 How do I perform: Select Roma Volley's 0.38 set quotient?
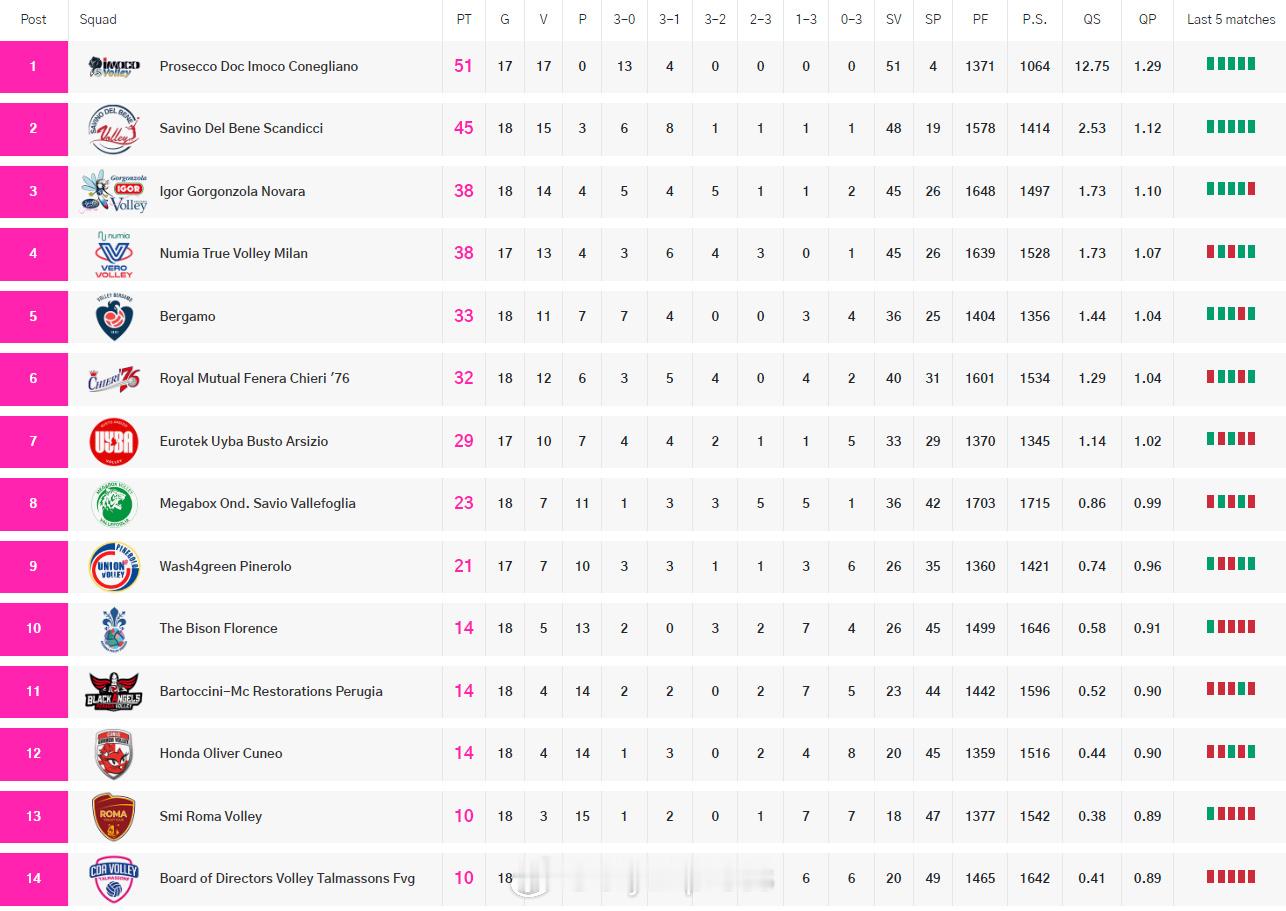(1092, 816)
